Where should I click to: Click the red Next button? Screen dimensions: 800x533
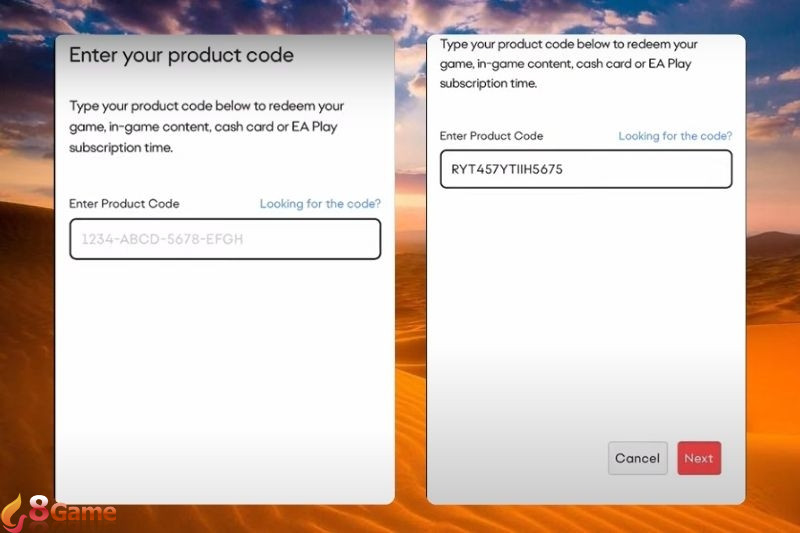(699, 458)
